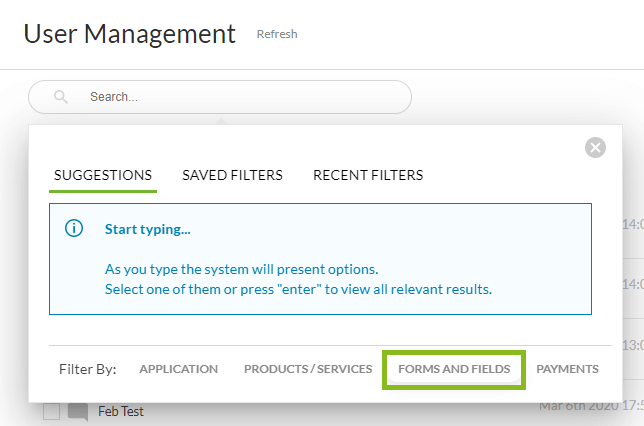
Task: Click the chat bubble icon beside Feb Test
Action: (x=78, y=411)
